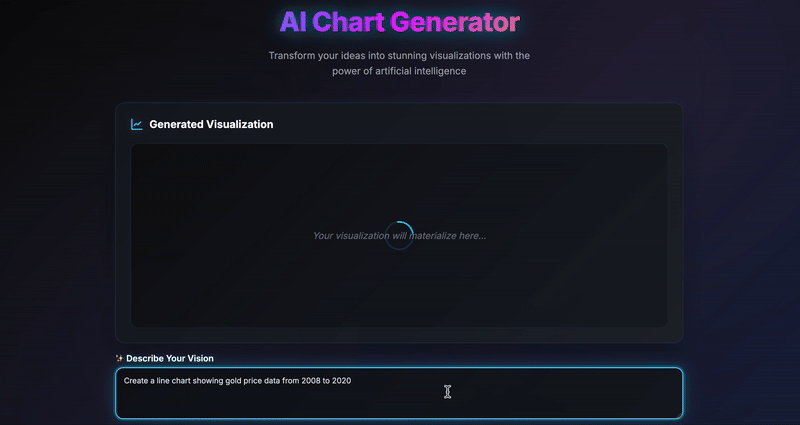This screenshot has width=800, height=425.
Task: Click the Generated Visualization heading
Action: (x=211, y=125)
